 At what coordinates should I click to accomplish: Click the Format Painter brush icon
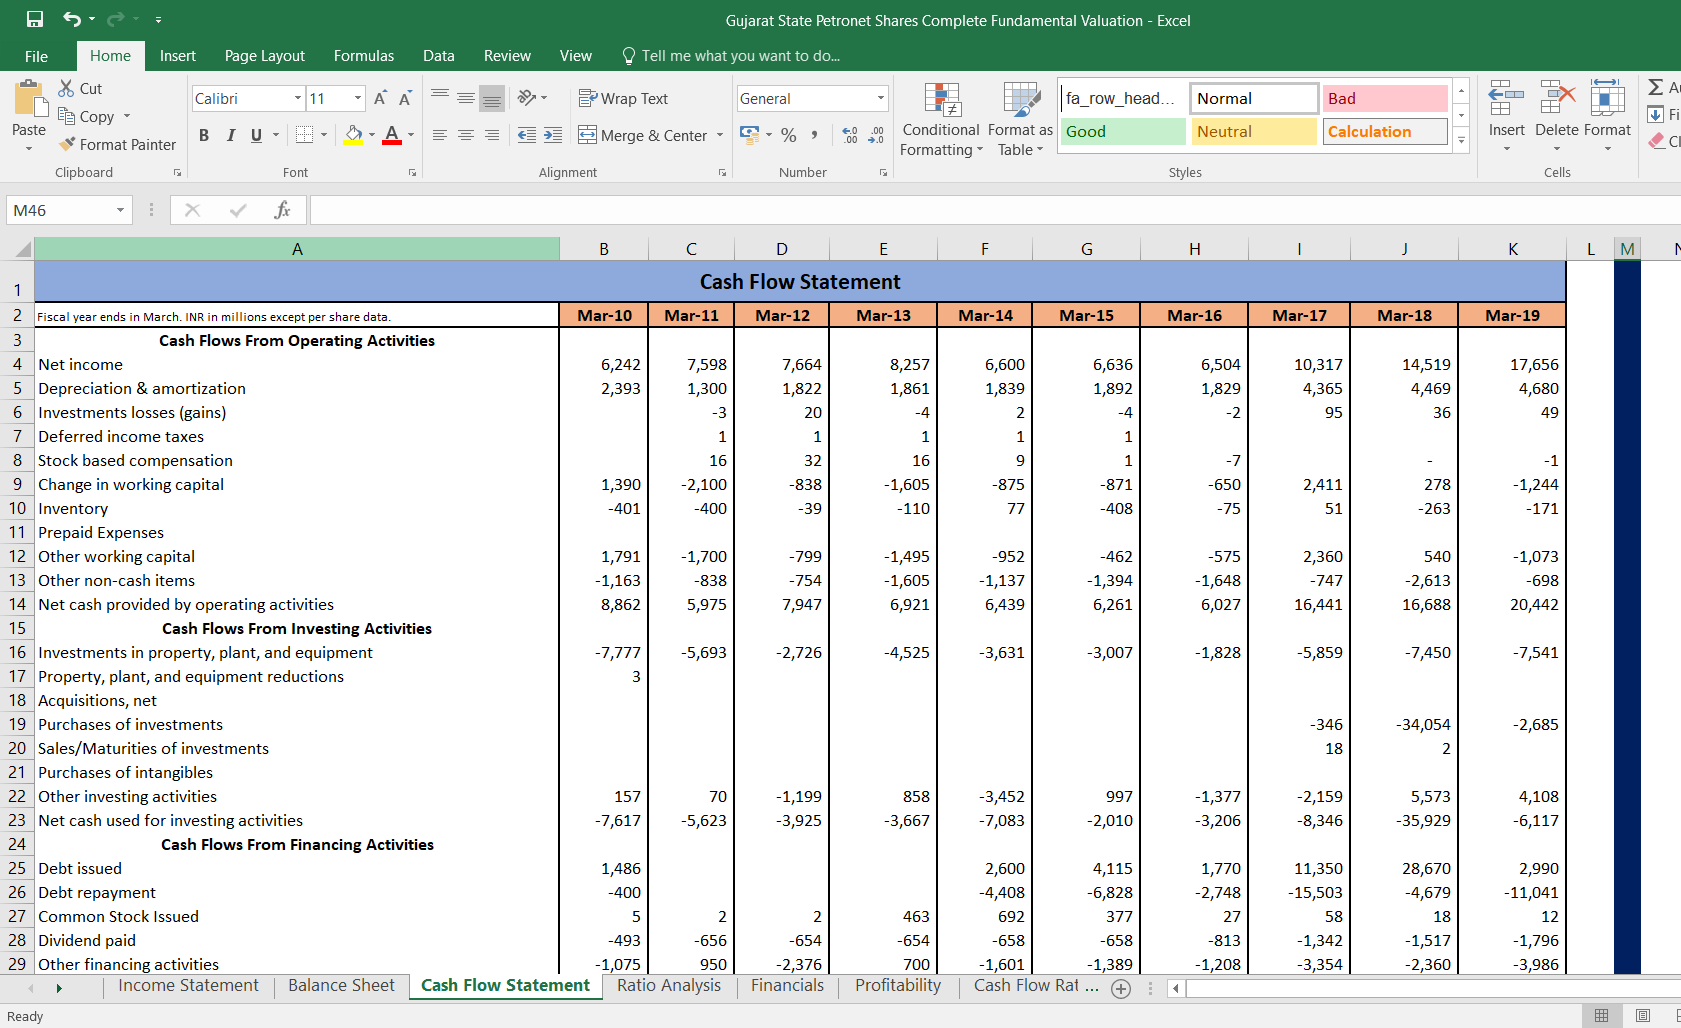(x=67, y=144)
